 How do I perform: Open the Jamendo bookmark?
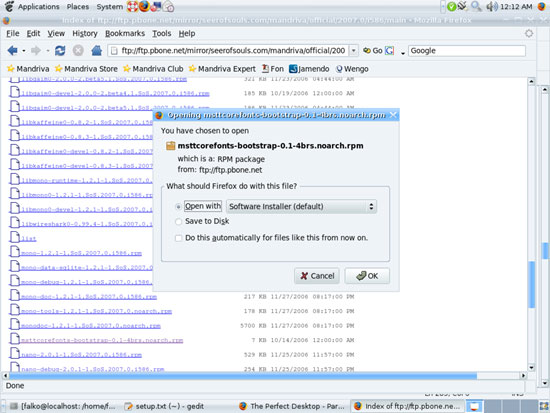(x=309, y=69)
